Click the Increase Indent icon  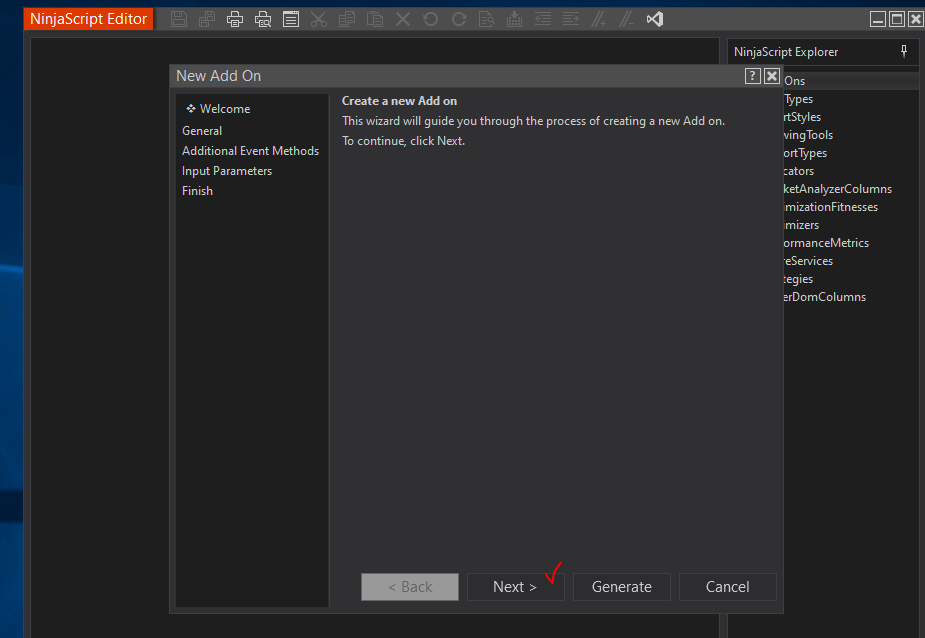570,19
